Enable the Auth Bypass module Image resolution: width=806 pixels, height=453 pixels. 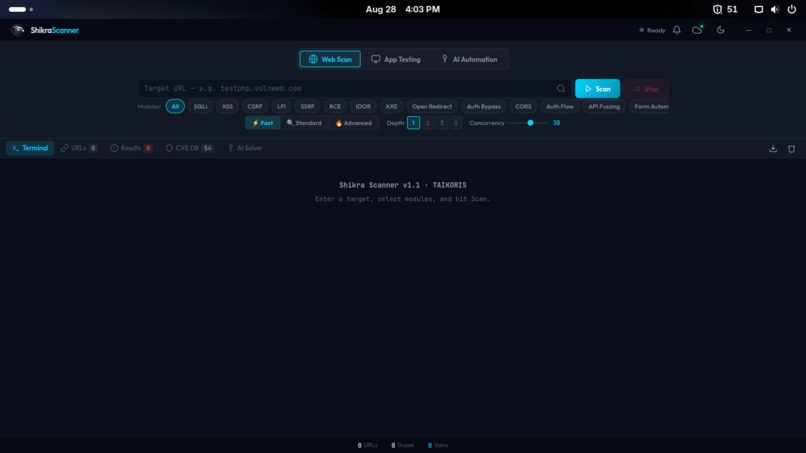pos(483,106)
